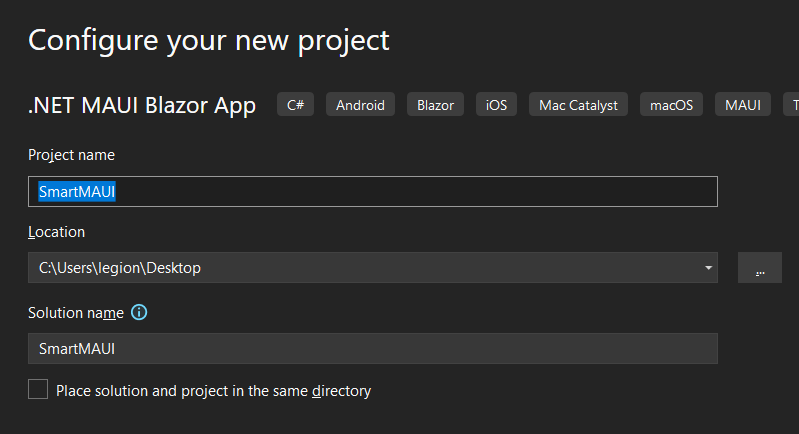Click the 'Configure your new project' heading

pos(209,40)
